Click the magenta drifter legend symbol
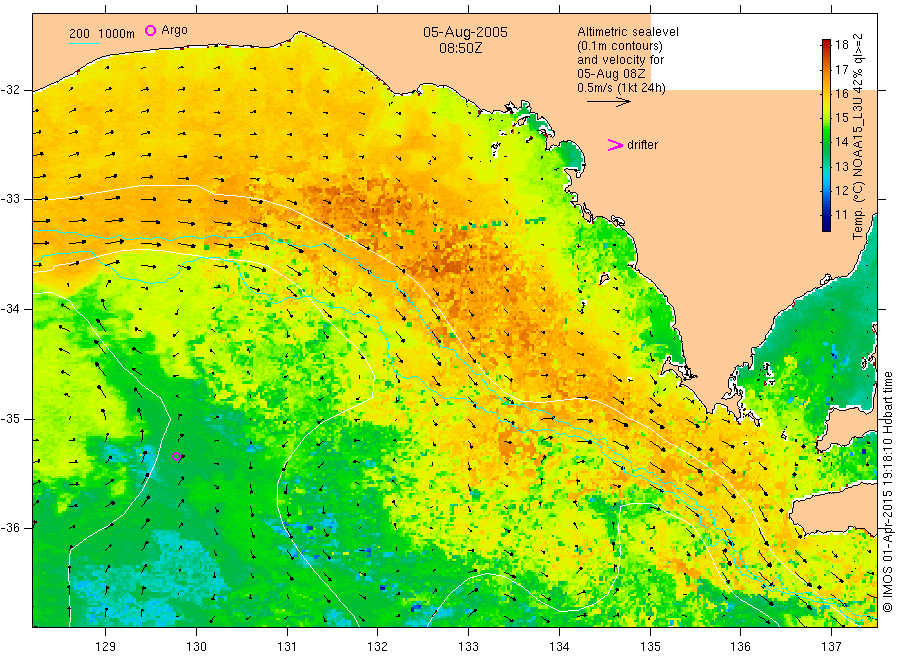Screen dimensions: 900x660 coord(615,145)
